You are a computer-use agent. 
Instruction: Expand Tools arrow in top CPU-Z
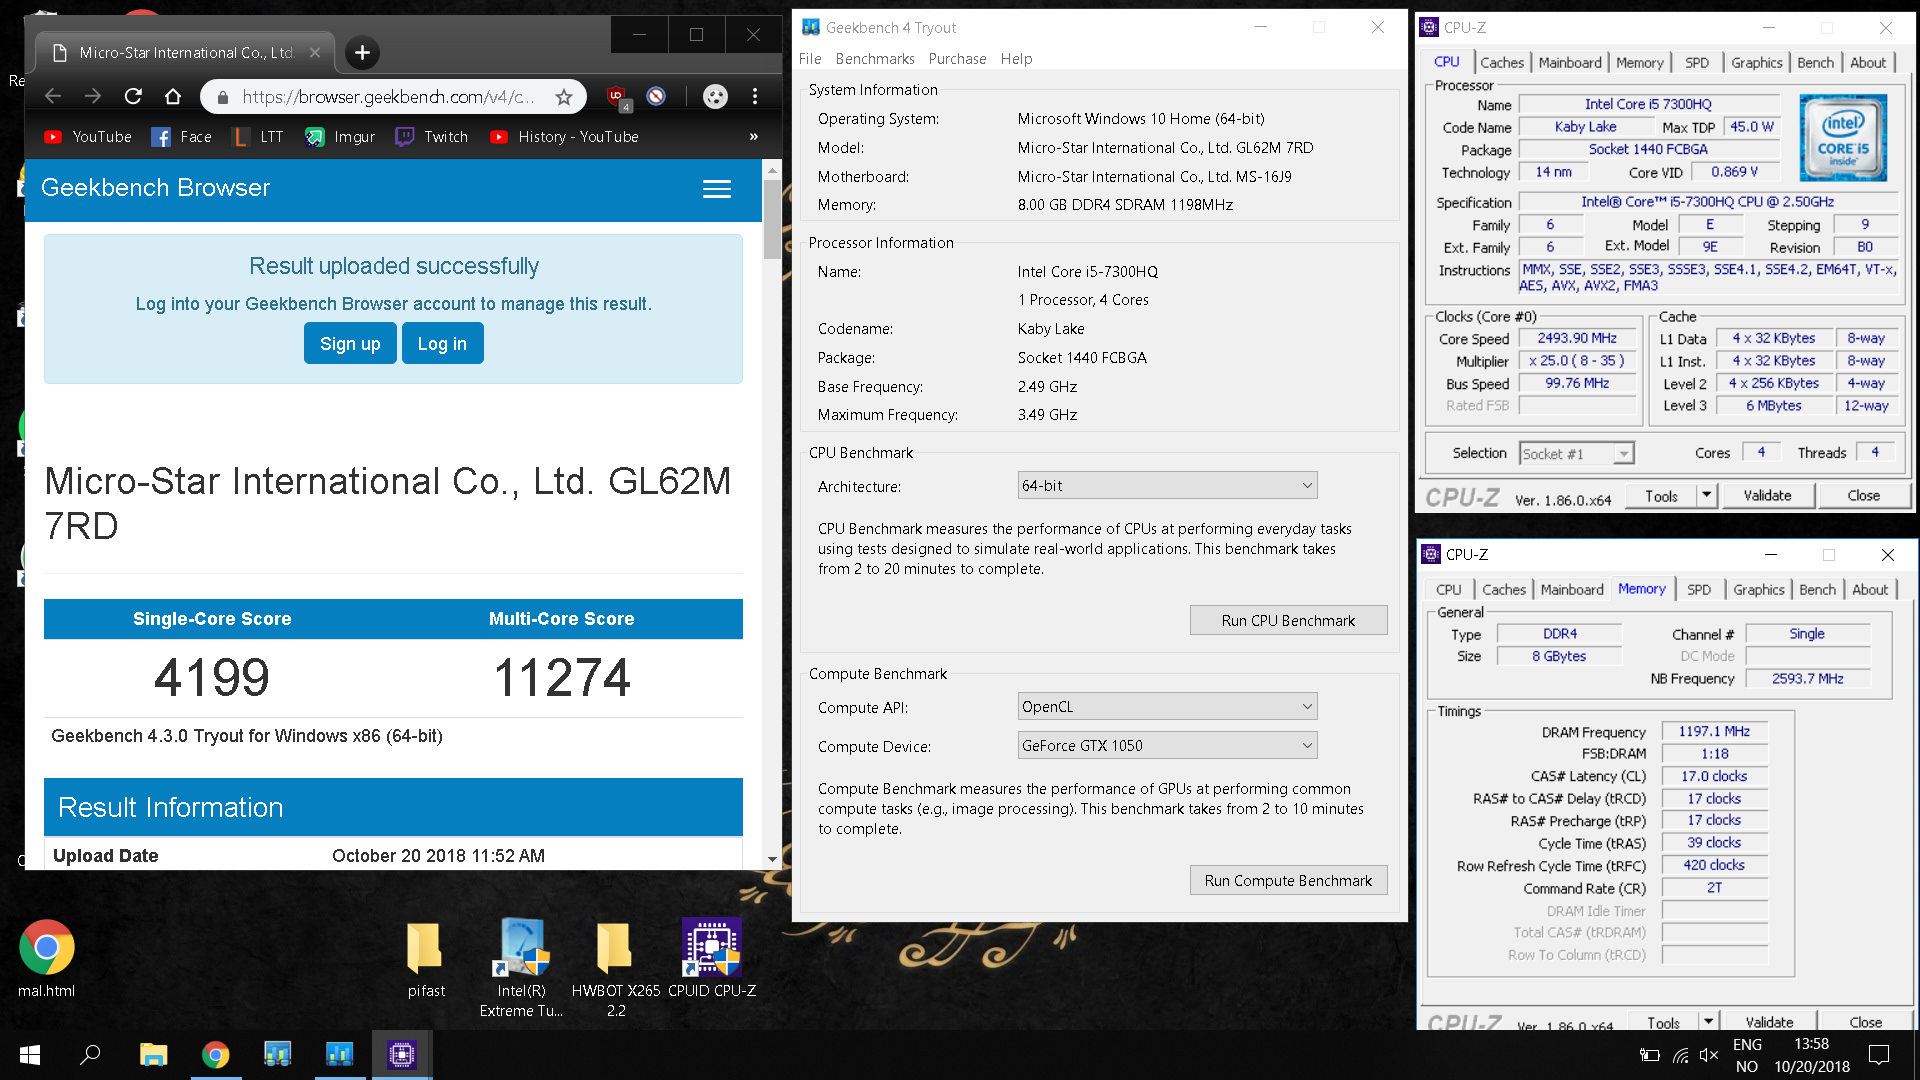1707,496
